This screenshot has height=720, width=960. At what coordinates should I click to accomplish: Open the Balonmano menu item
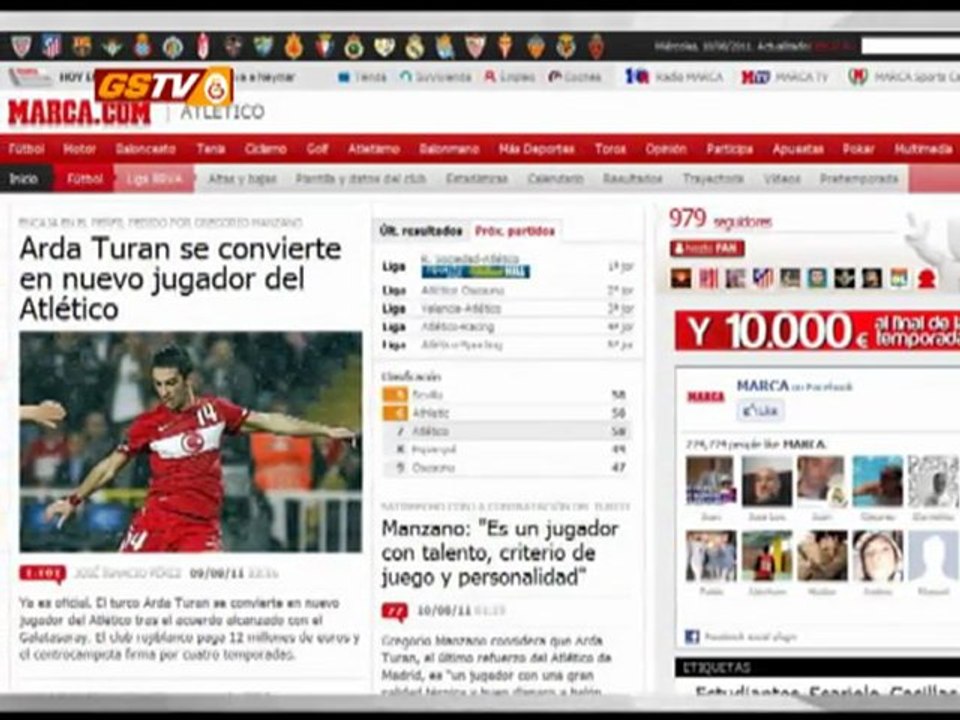point(449,149)
